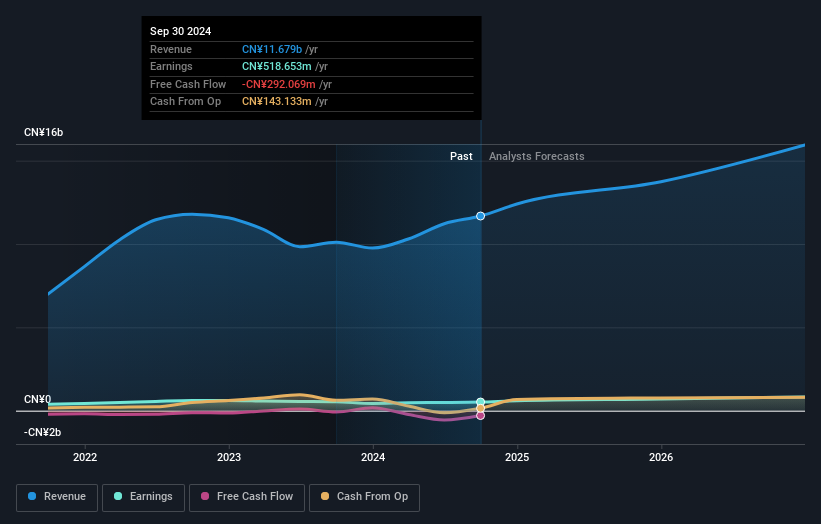Image resolution: width=821 pixels, height=524 pixels.
Task: Click the CN¥518.653m earnings value
Action: coord(276,66)
